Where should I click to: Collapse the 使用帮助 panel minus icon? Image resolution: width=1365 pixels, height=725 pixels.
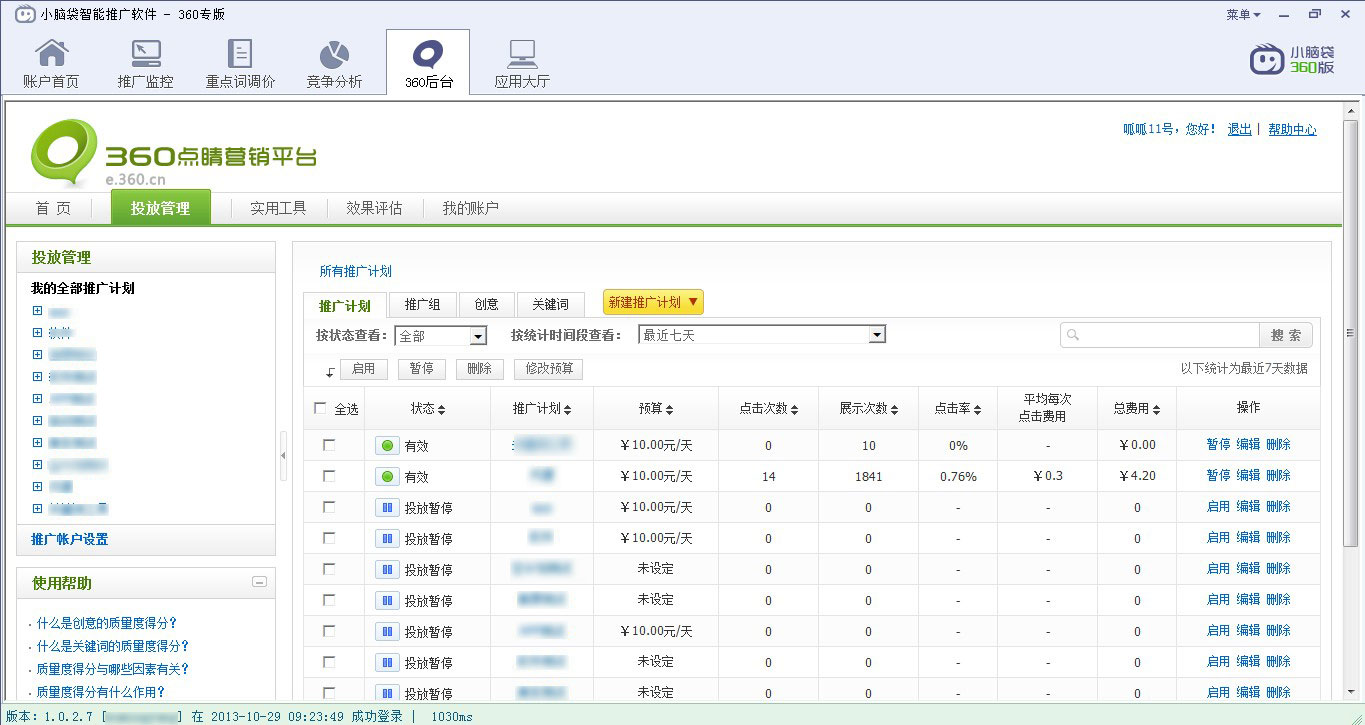[x=260, y=582]
